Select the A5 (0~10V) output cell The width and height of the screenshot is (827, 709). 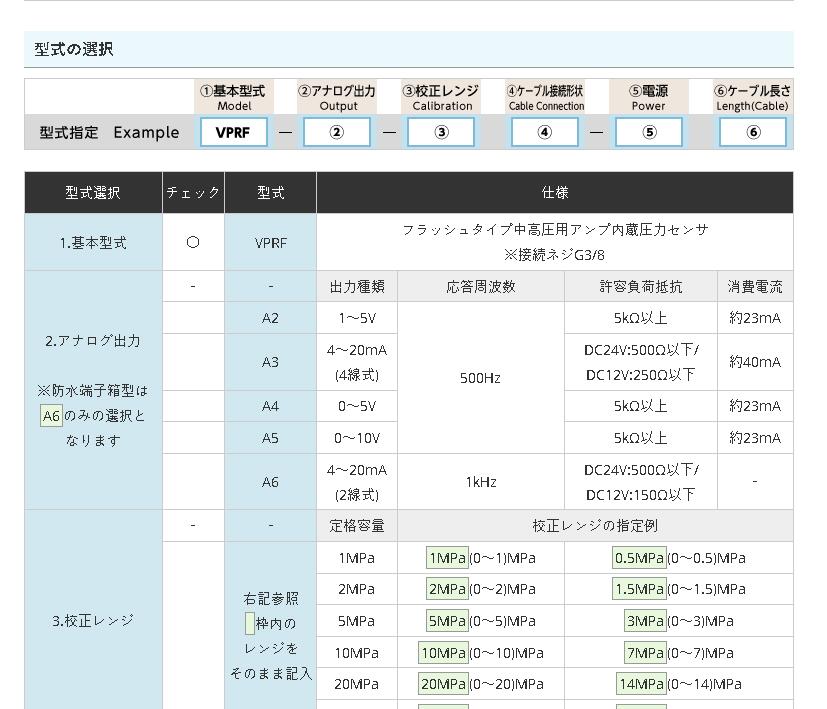point(271,437)
